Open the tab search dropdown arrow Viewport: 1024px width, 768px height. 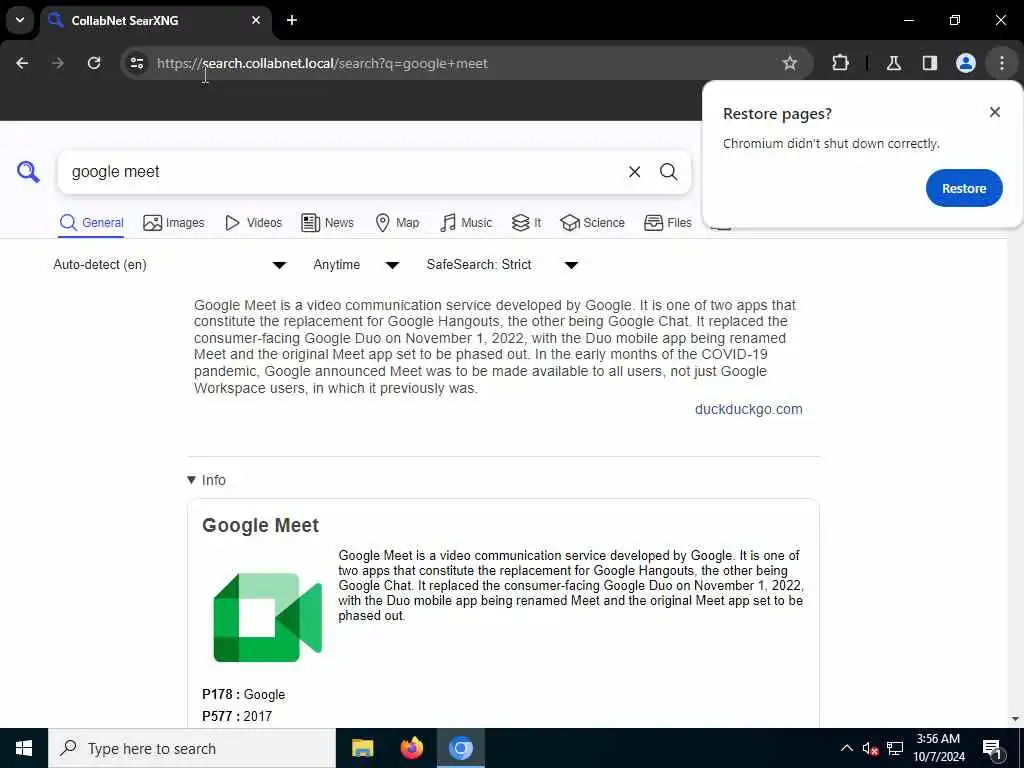tap(20, 20)
